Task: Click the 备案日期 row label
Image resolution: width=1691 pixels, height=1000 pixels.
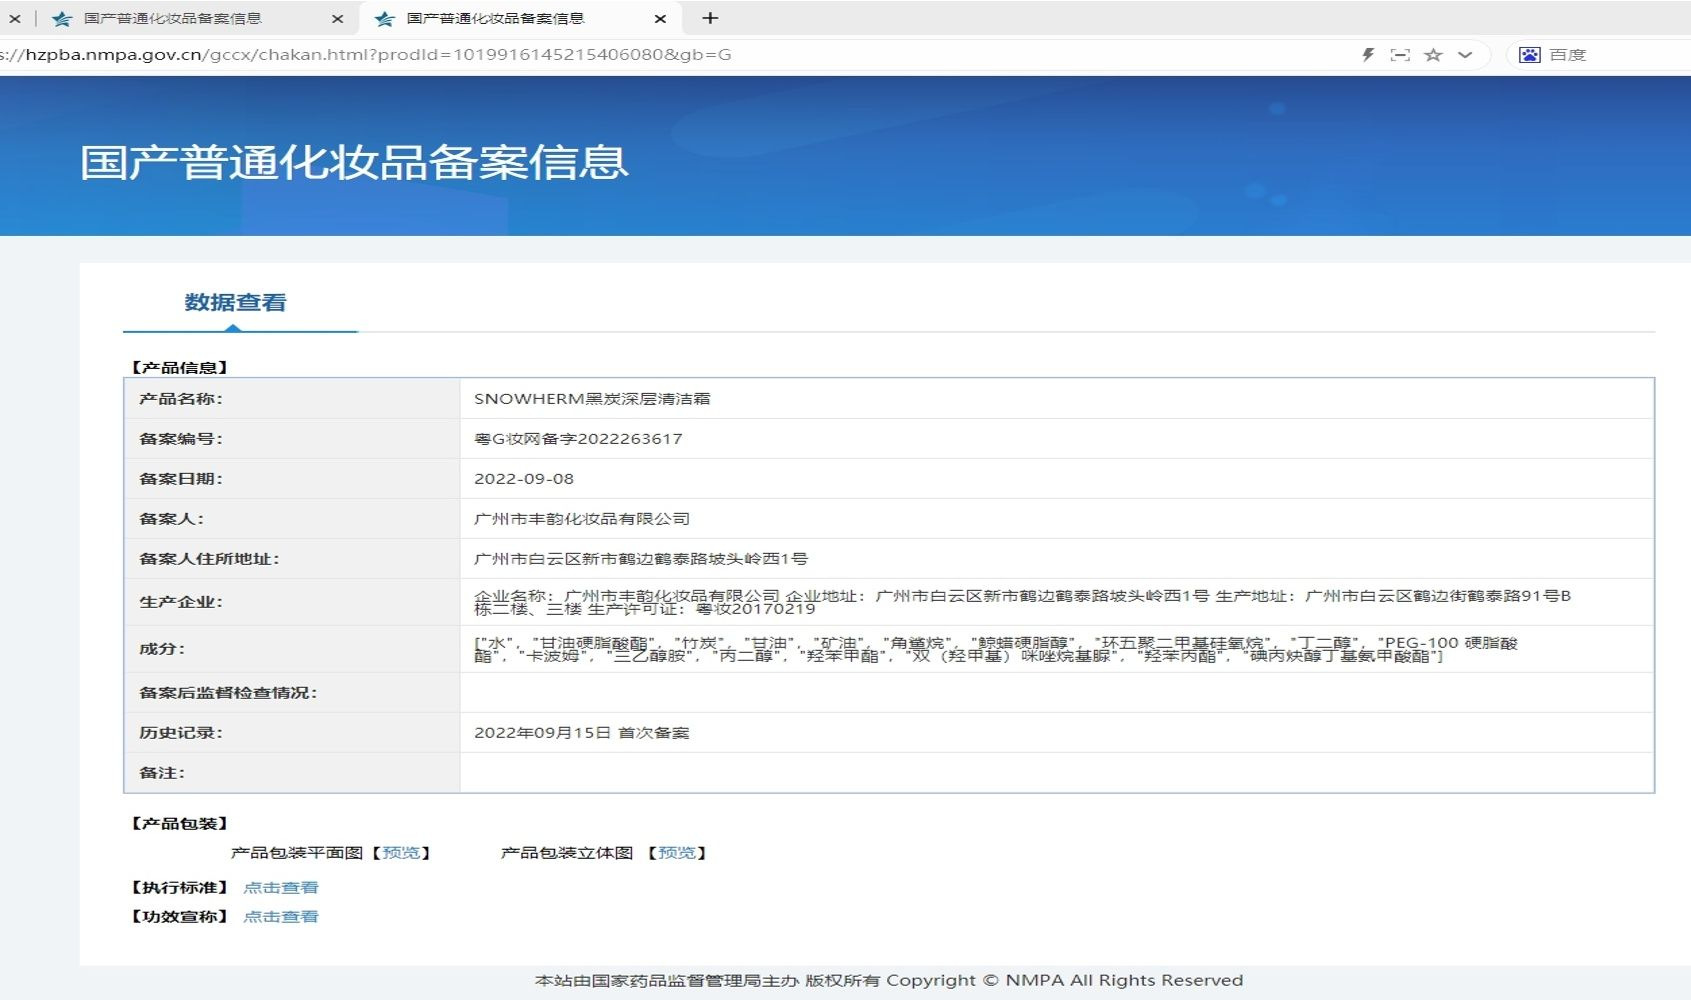Action: tap(181, 479)
